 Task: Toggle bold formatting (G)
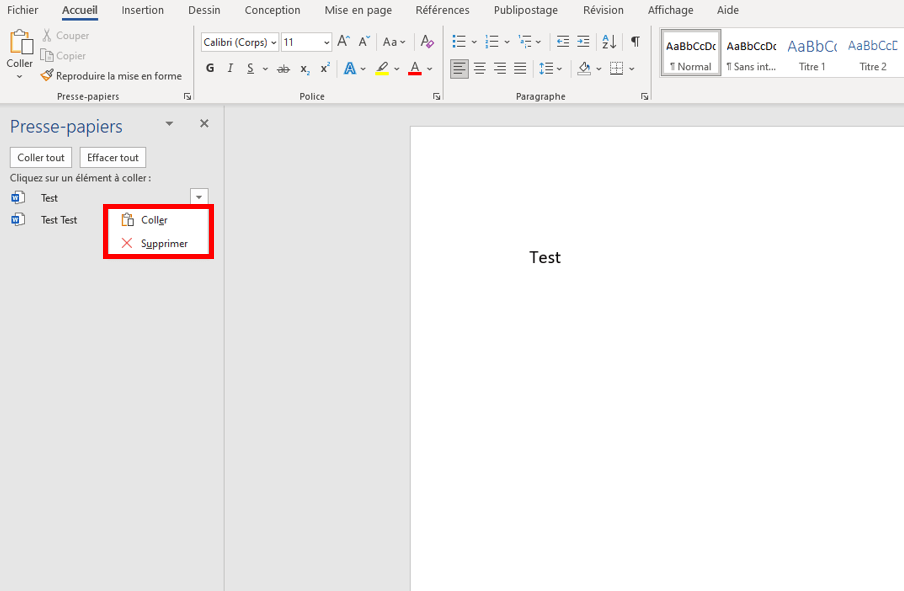pyautogui.click(x=210, y=68)
